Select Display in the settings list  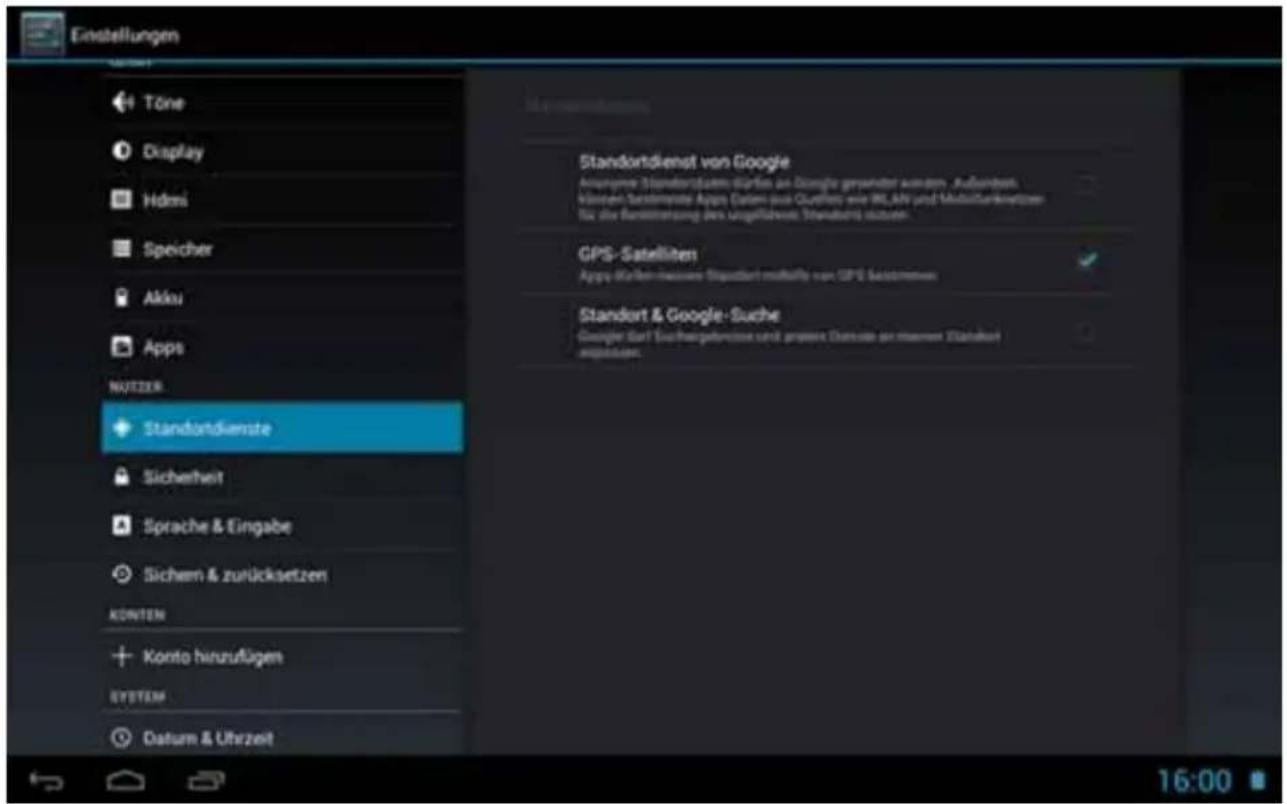(x=282, y=152)
